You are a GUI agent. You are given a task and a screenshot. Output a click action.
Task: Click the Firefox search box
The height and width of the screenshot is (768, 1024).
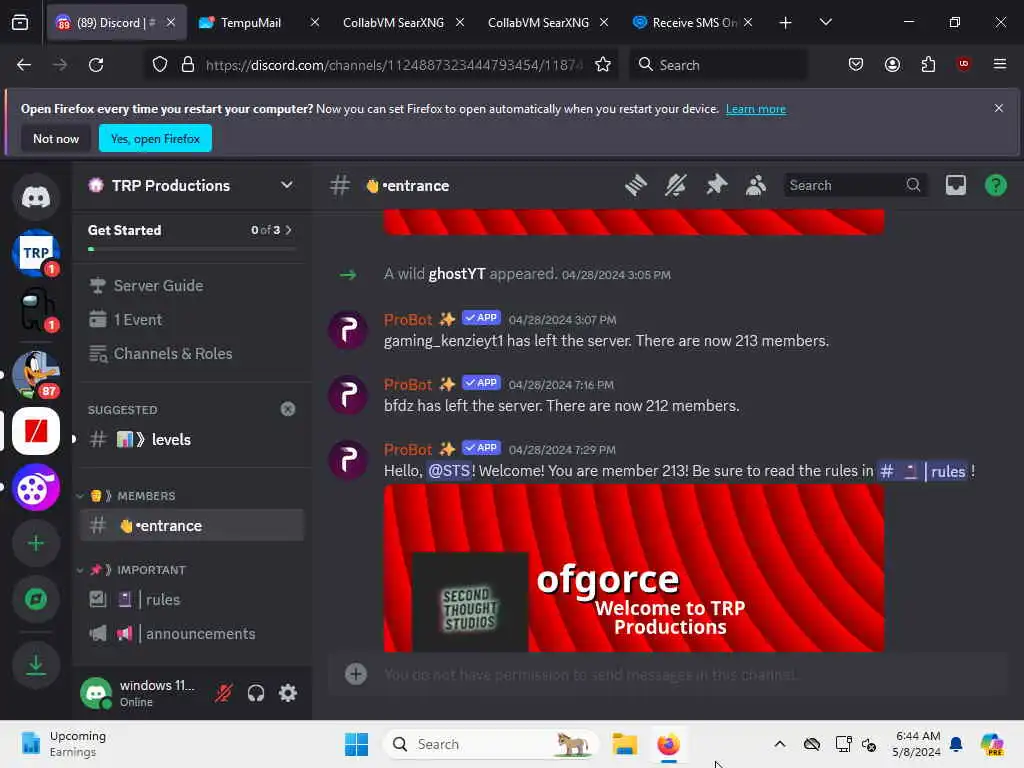pos(718,65)
